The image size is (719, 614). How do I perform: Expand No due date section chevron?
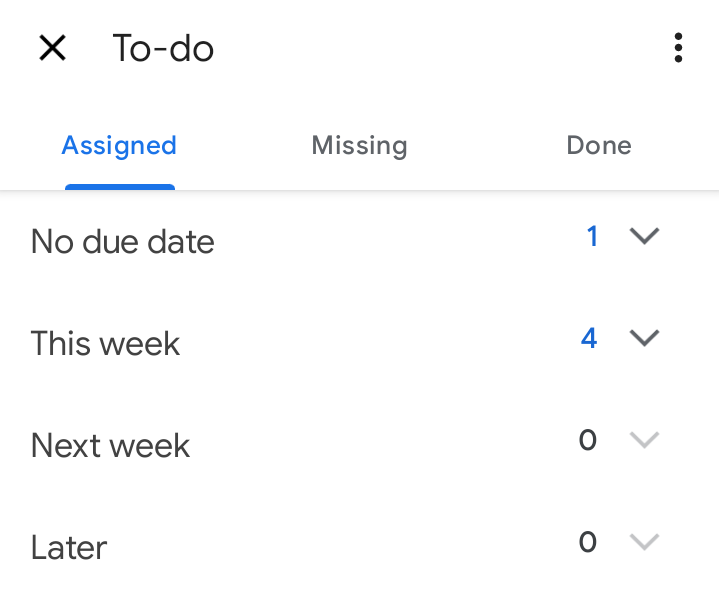coord(644,236)
